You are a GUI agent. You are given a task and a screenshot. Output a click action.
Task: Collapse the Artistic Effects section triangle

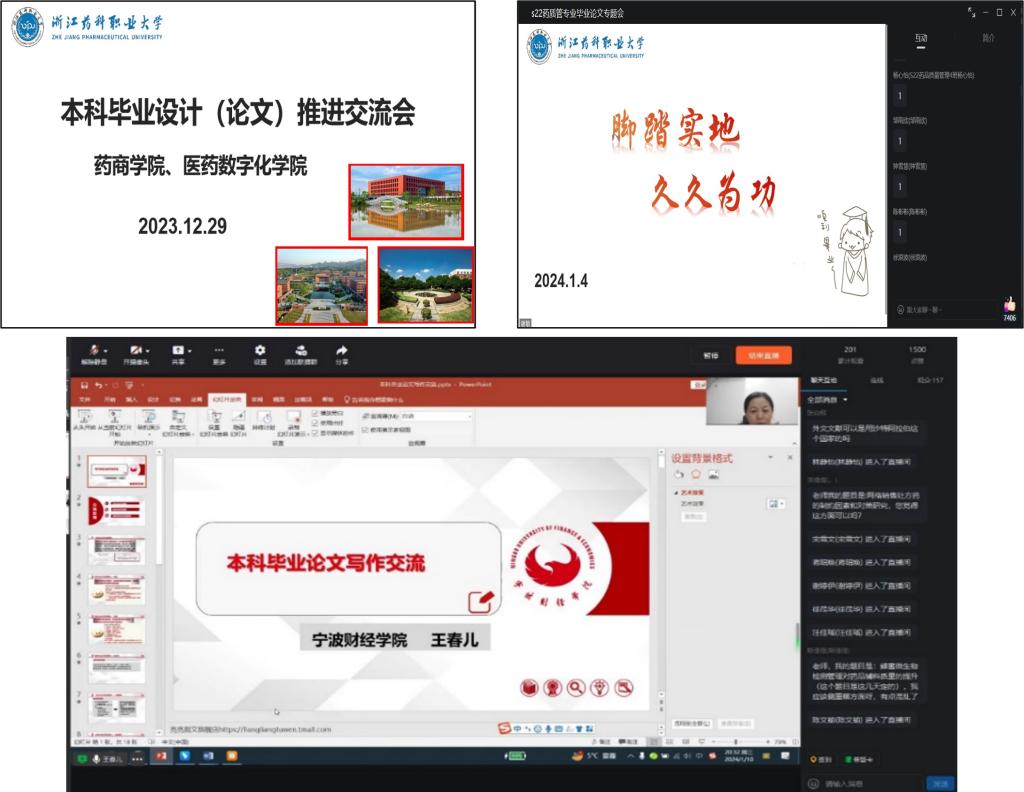[x=677, y=493]
